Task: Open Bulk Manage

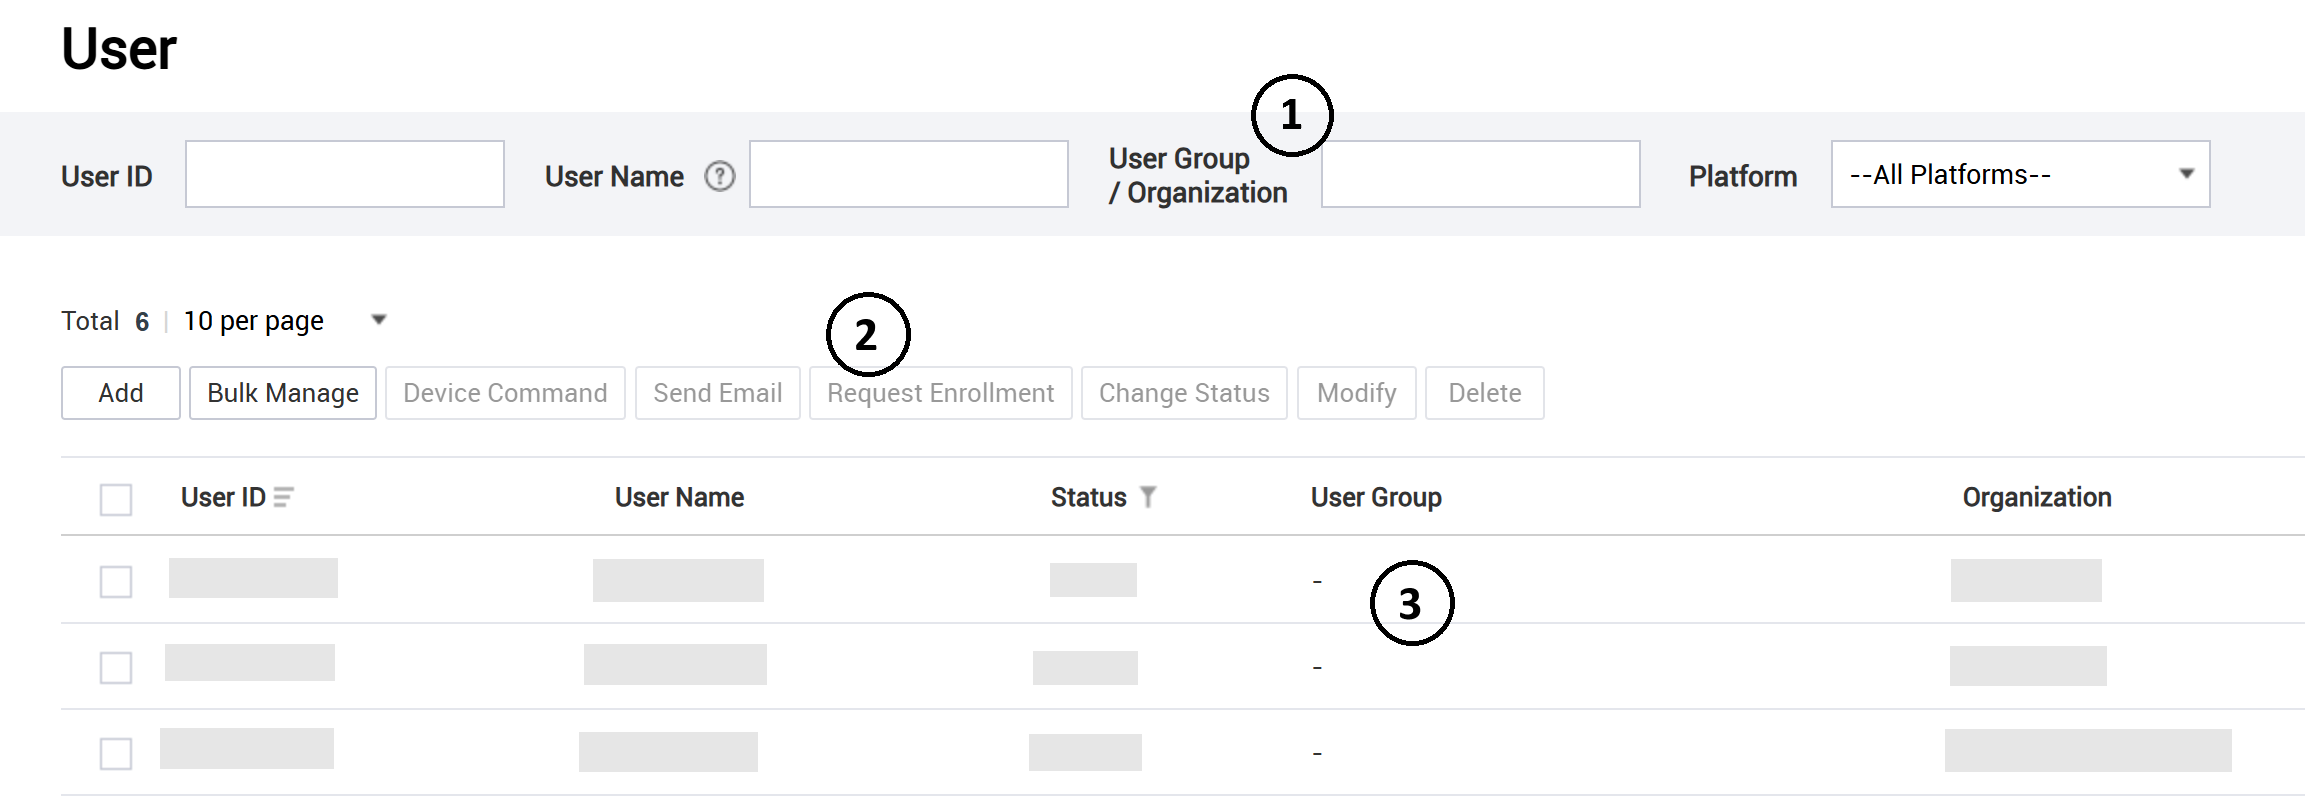Action: tap(283, 393)
